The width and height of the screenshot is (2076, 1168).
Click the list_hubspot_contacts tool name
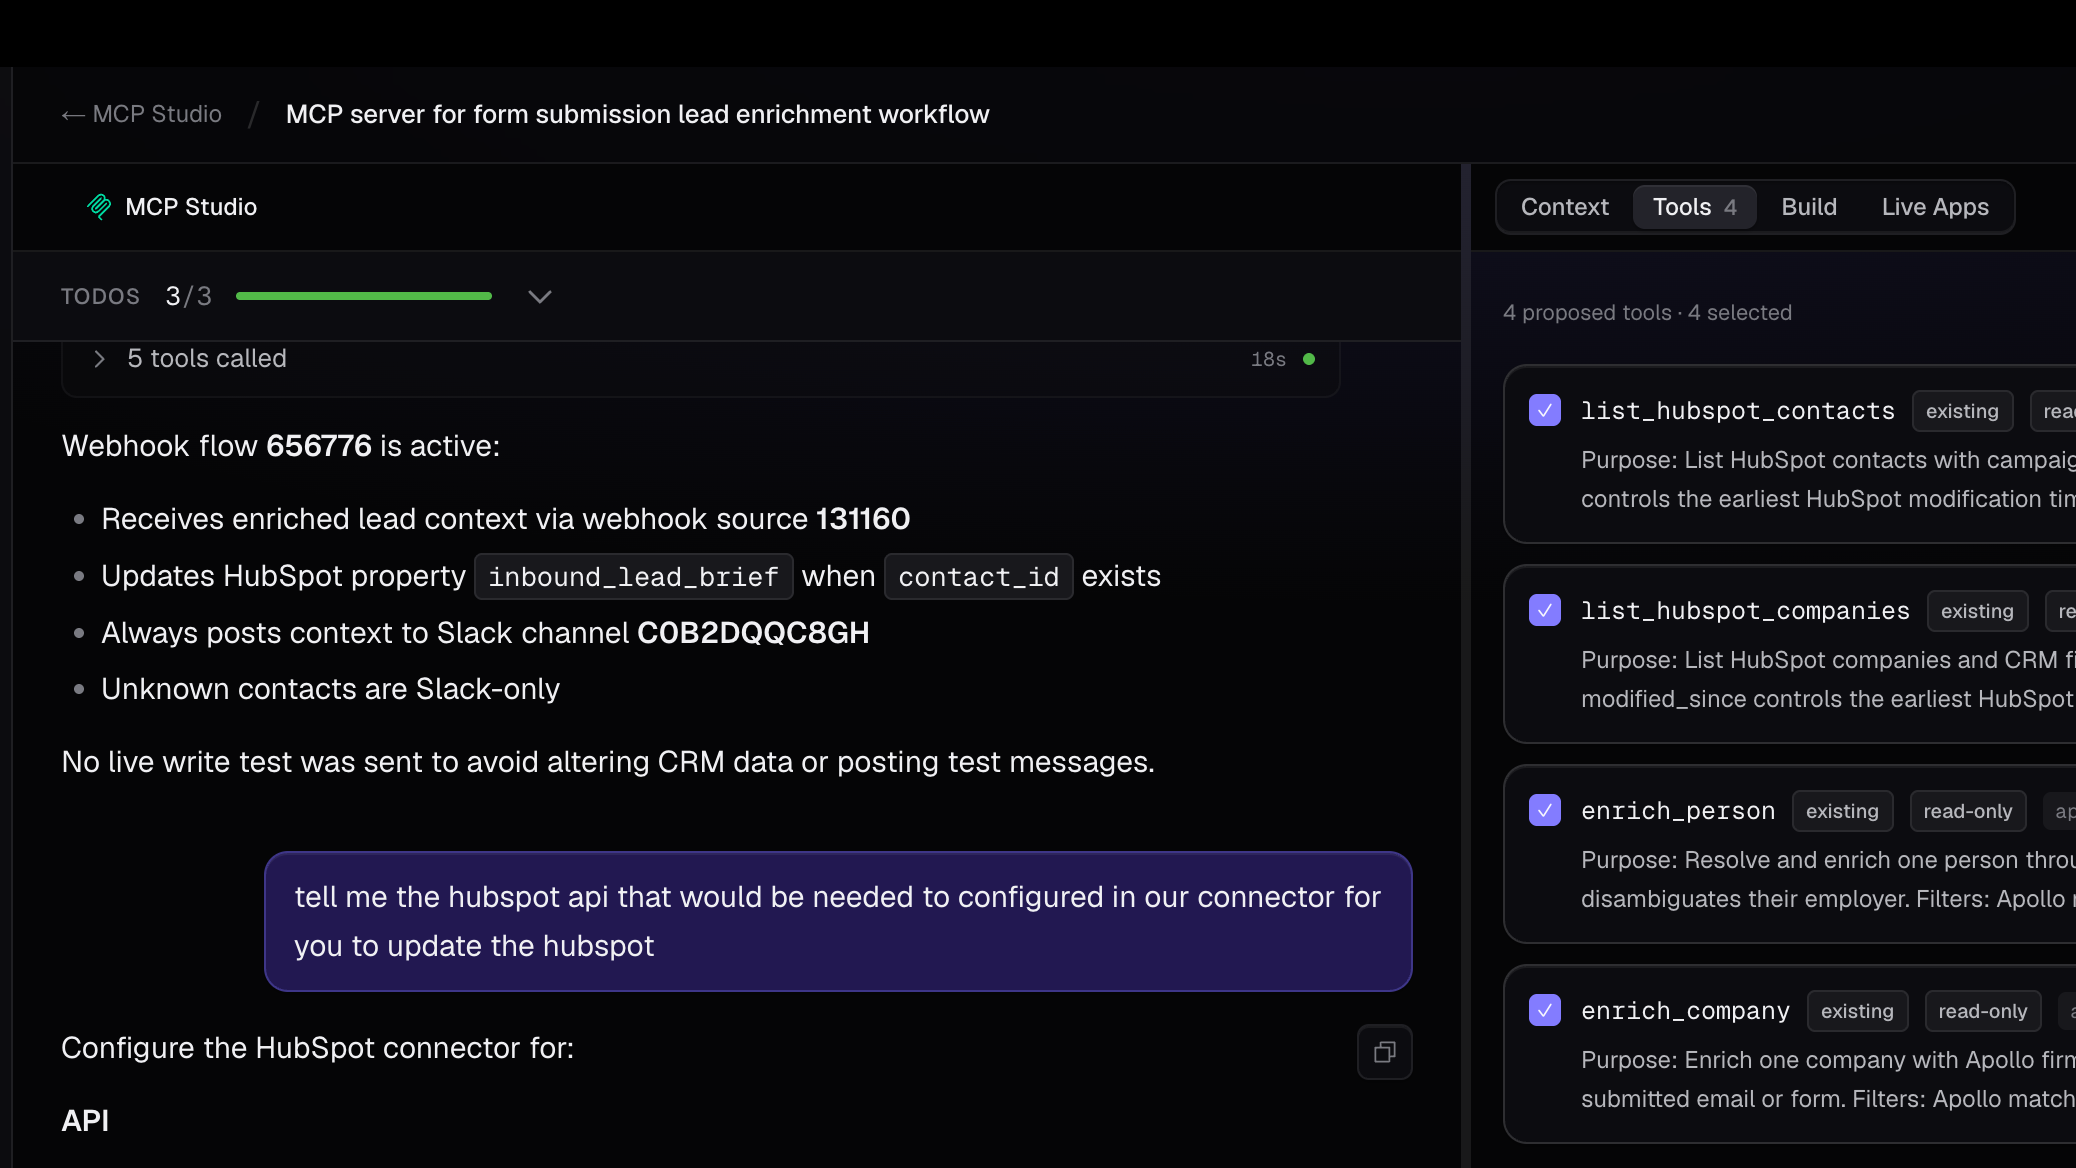click(x=1737, y=411)
